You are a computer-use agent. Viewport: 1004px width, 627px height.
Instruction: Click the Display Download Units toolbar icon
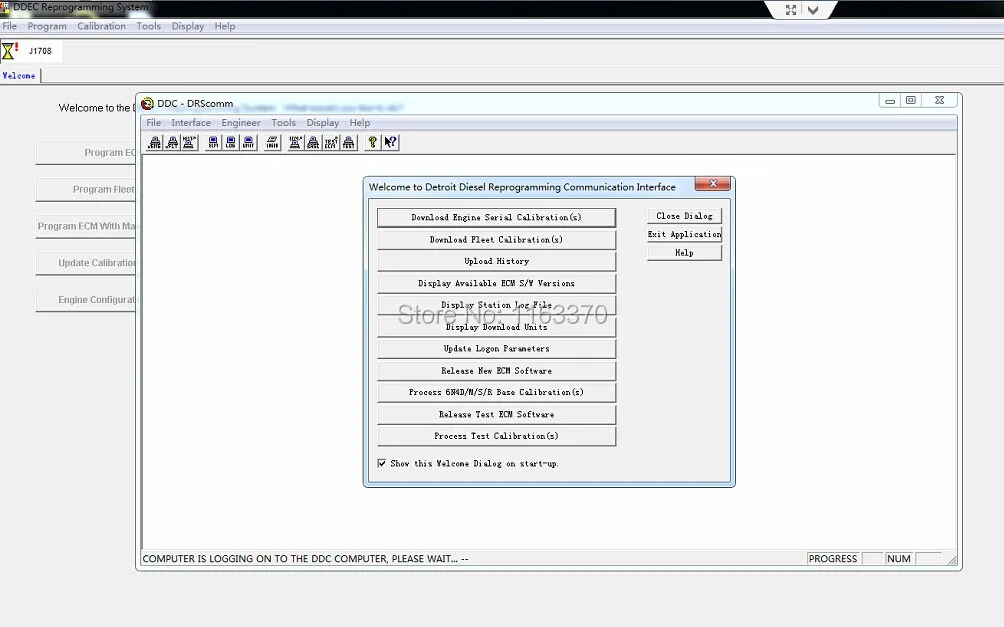248,142
